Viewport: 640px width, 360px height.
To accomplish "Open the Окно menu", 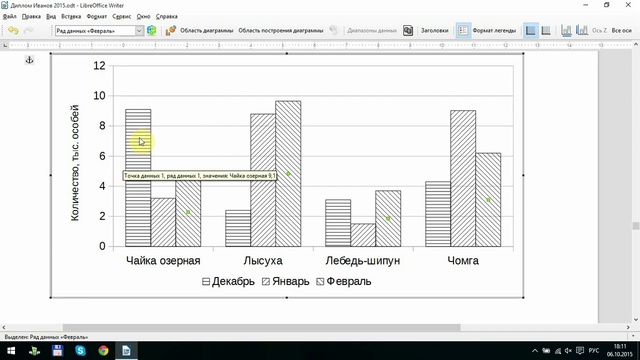I will pyautogui.click(x=143, y=16).
